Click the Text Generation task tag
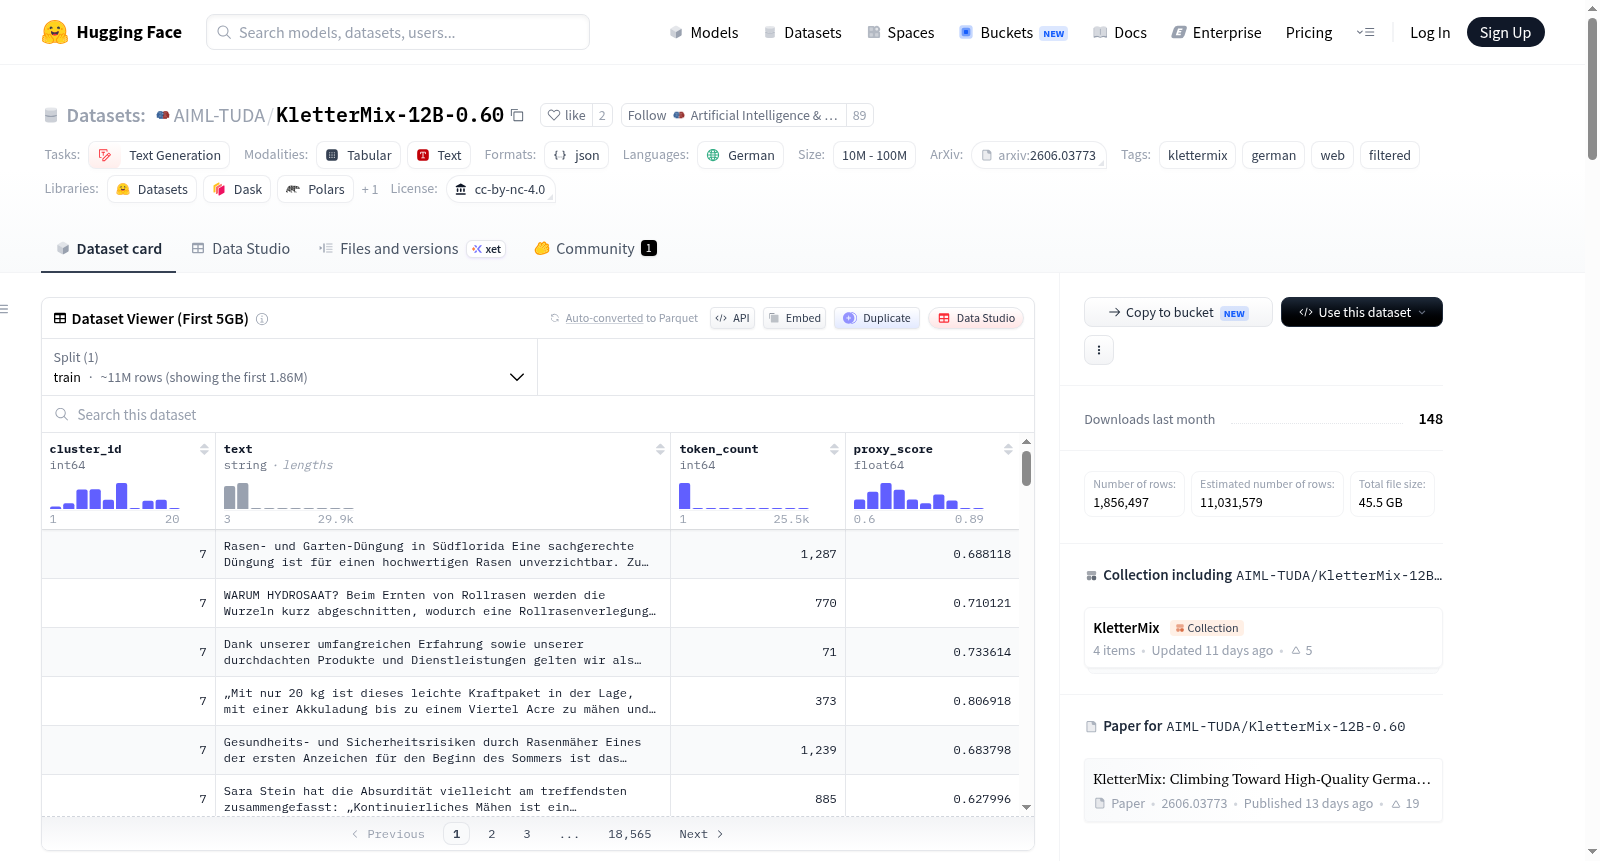Viewport: 1600px width, 861px height. (x=159, y=155)
